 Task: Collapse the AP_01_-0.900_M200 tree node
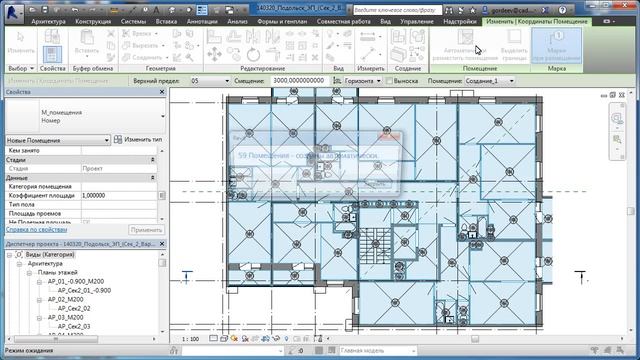click(40, 282)
